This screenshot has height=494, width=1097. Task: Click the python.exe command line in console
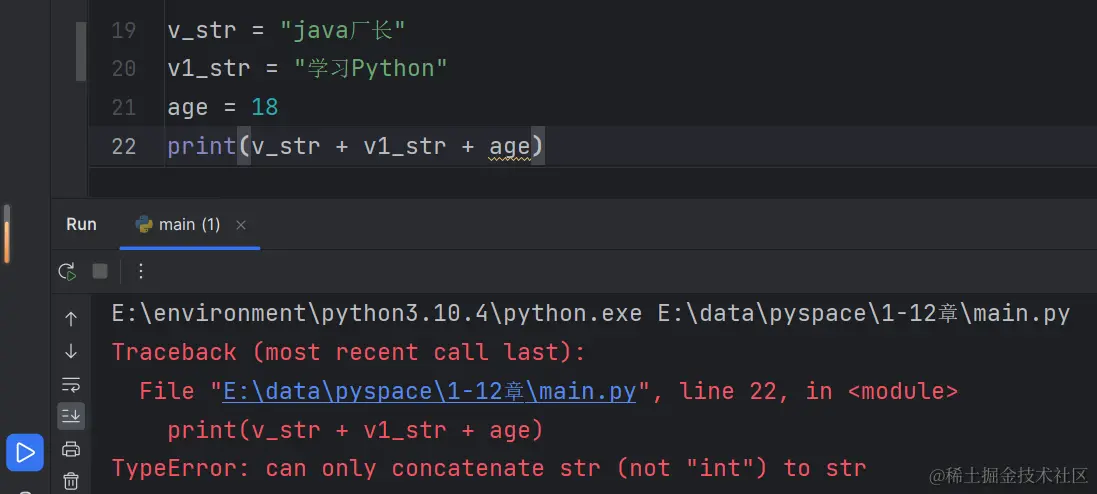(x=590, y=314)
